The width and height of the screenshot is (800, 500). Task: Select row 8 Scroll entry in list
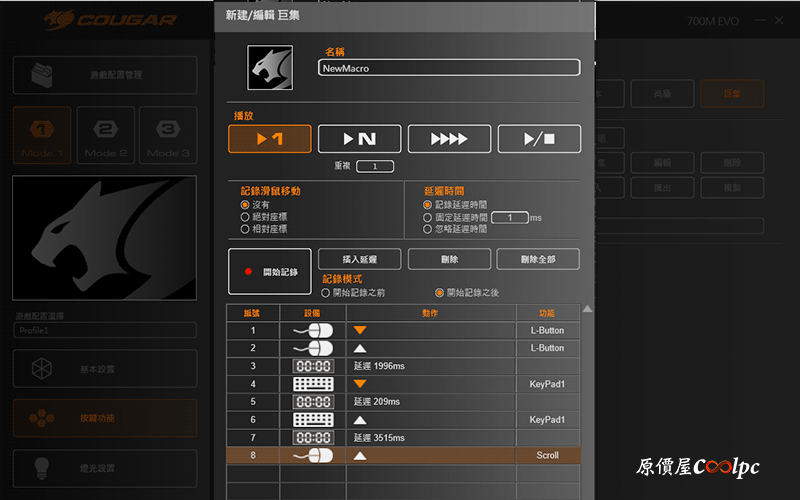404,456
